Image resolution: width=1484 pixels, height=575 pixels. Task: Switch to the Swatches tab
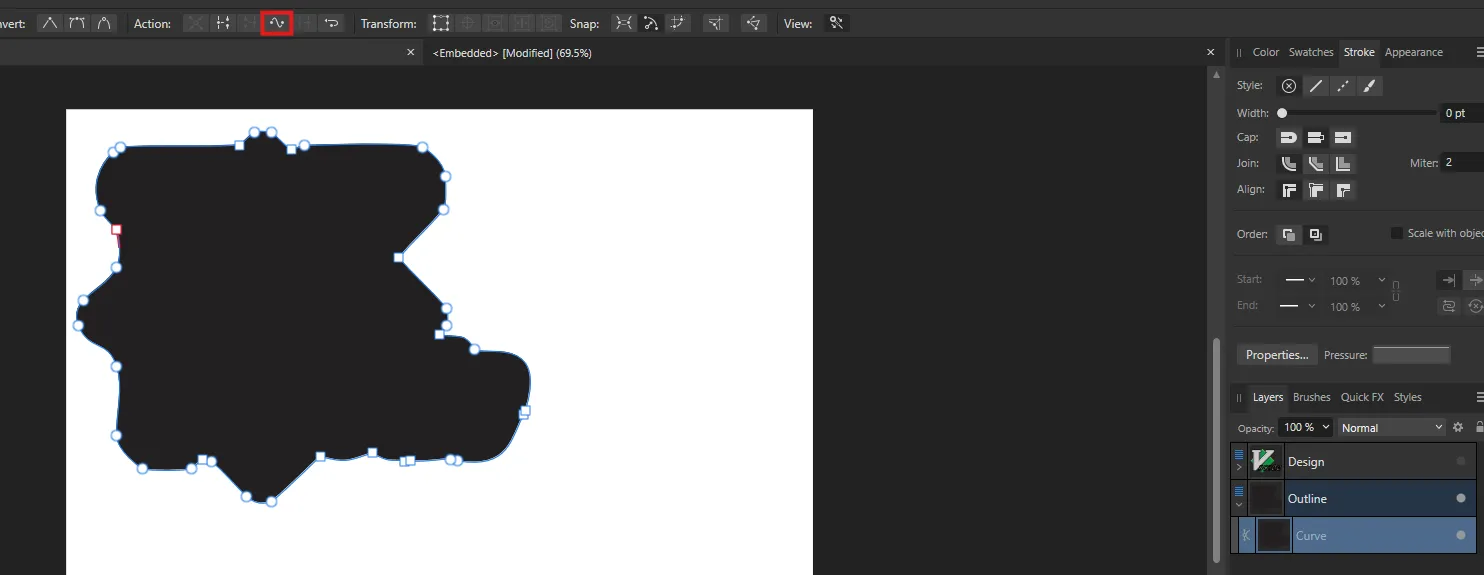tap(1310, 52)
